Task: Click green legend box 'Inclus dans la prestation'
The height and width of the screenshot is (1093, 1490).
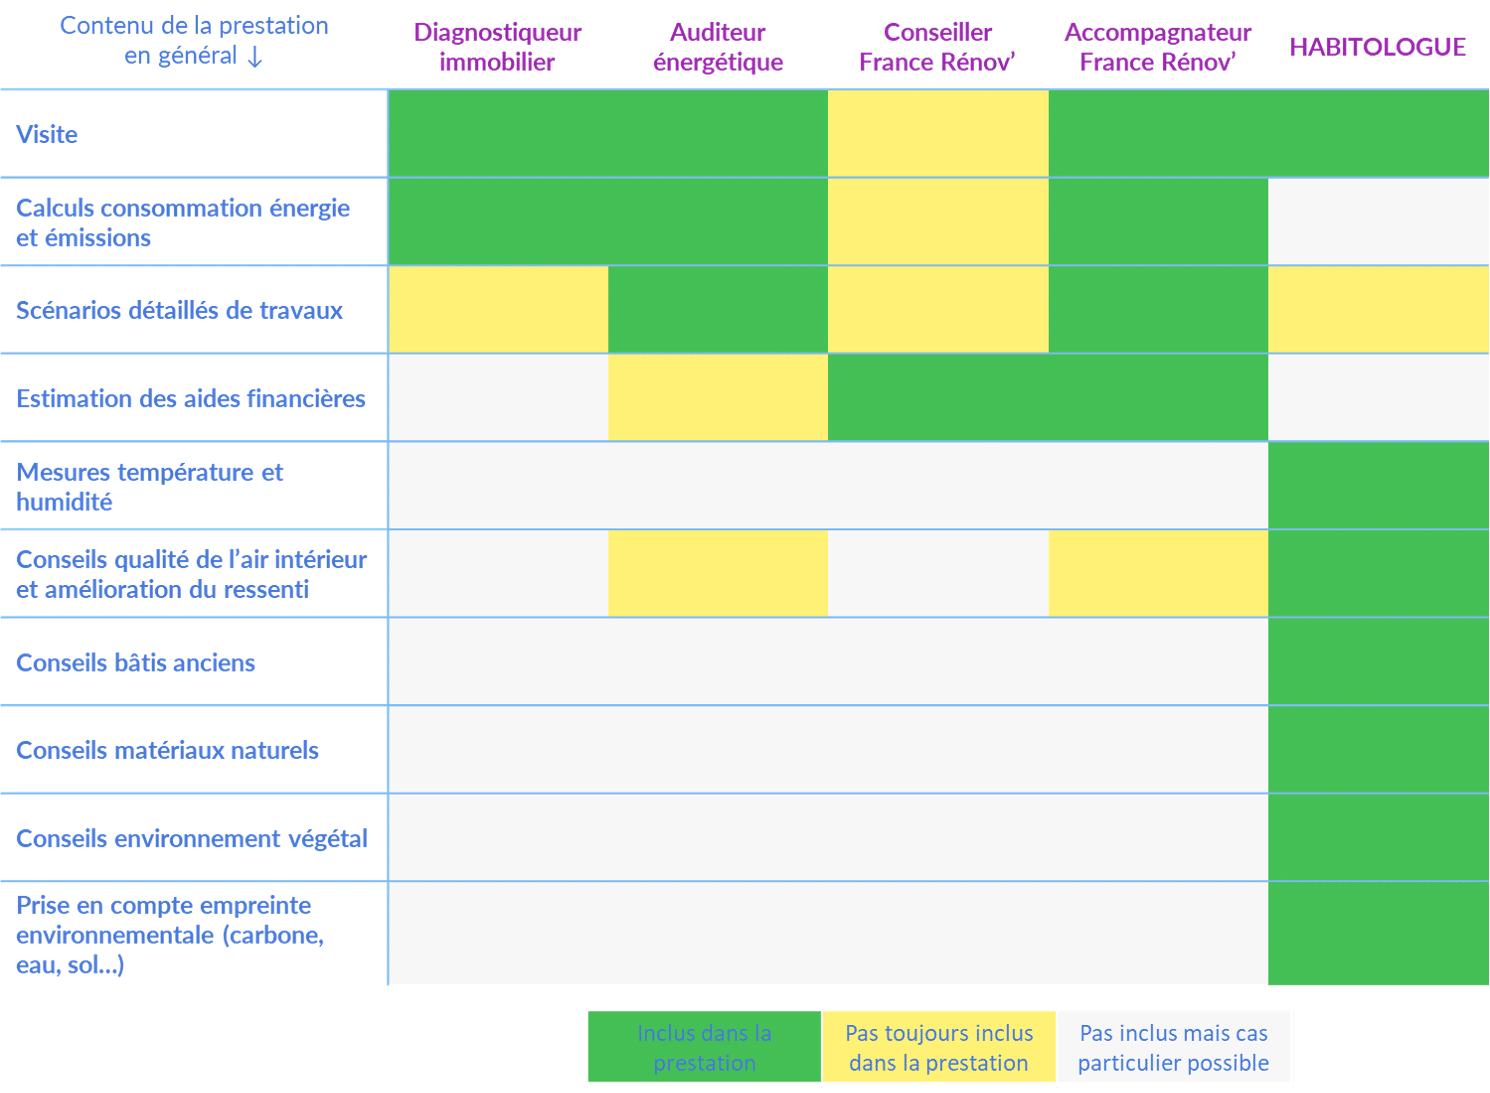Action: pyautogui.click(x=704, y=1047)
